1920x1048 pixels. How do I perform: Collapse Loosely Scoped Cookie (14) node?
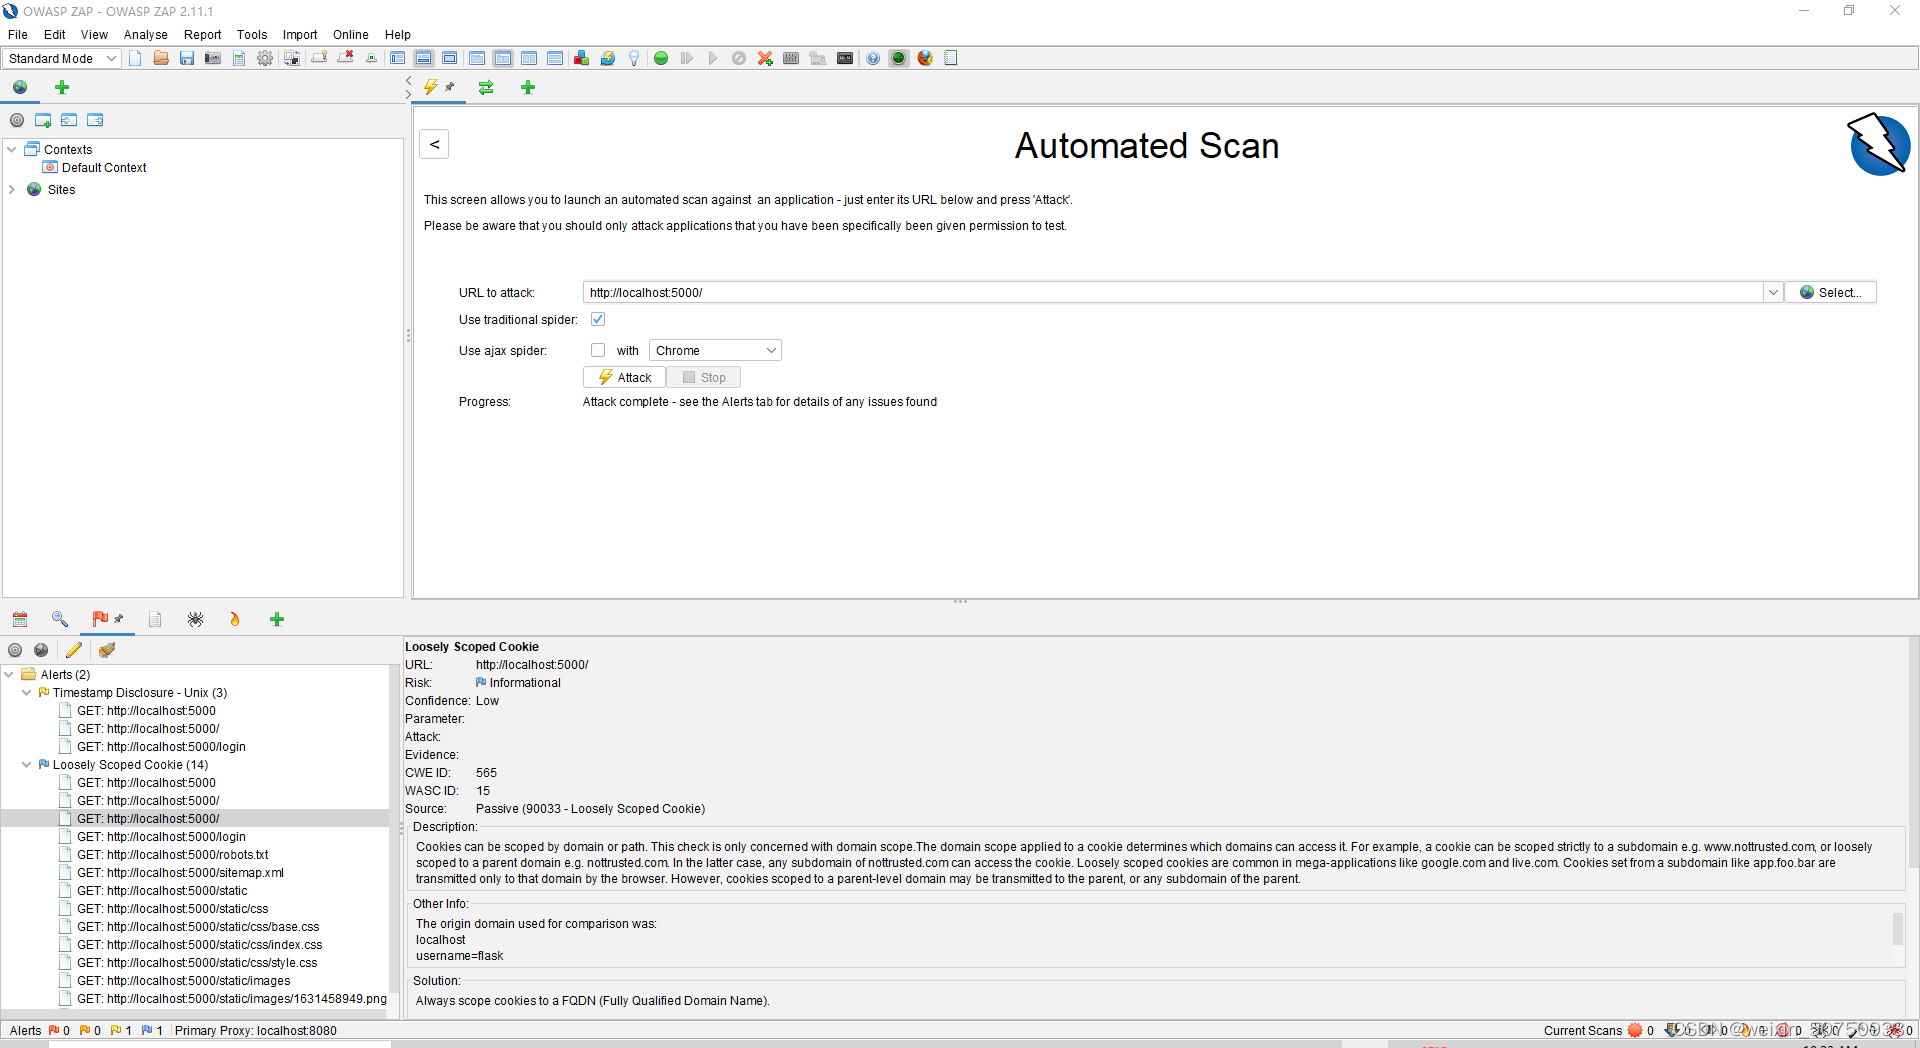tap(27, 765)
